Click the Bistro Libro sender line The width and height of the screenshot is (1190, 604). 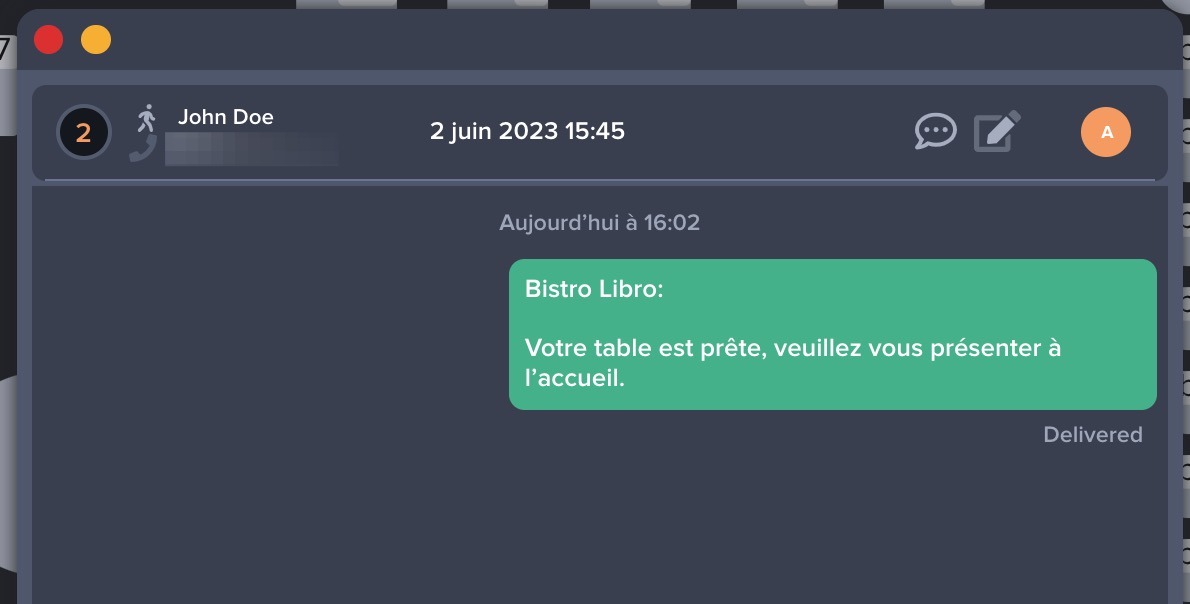point(594,289)
